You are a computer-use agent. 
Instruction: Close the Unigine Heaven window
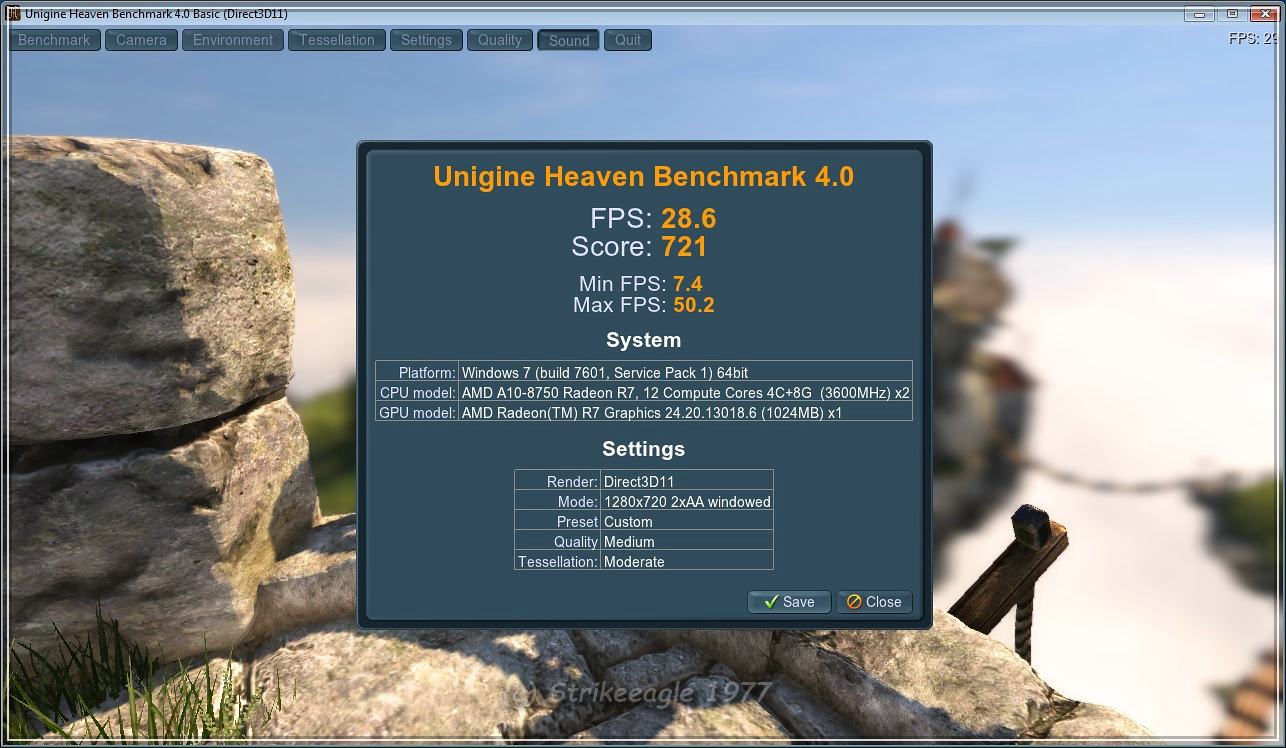pos(1265,13)
